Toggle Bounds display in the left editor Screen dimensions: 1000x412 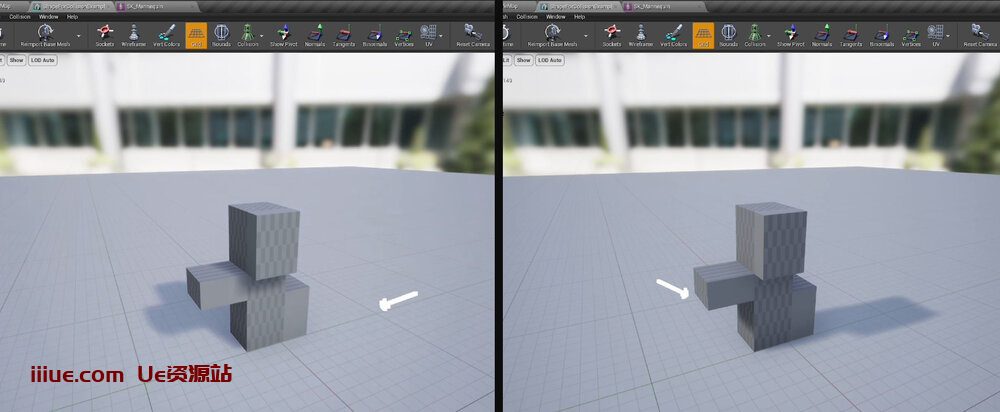(x=221, y=35)
